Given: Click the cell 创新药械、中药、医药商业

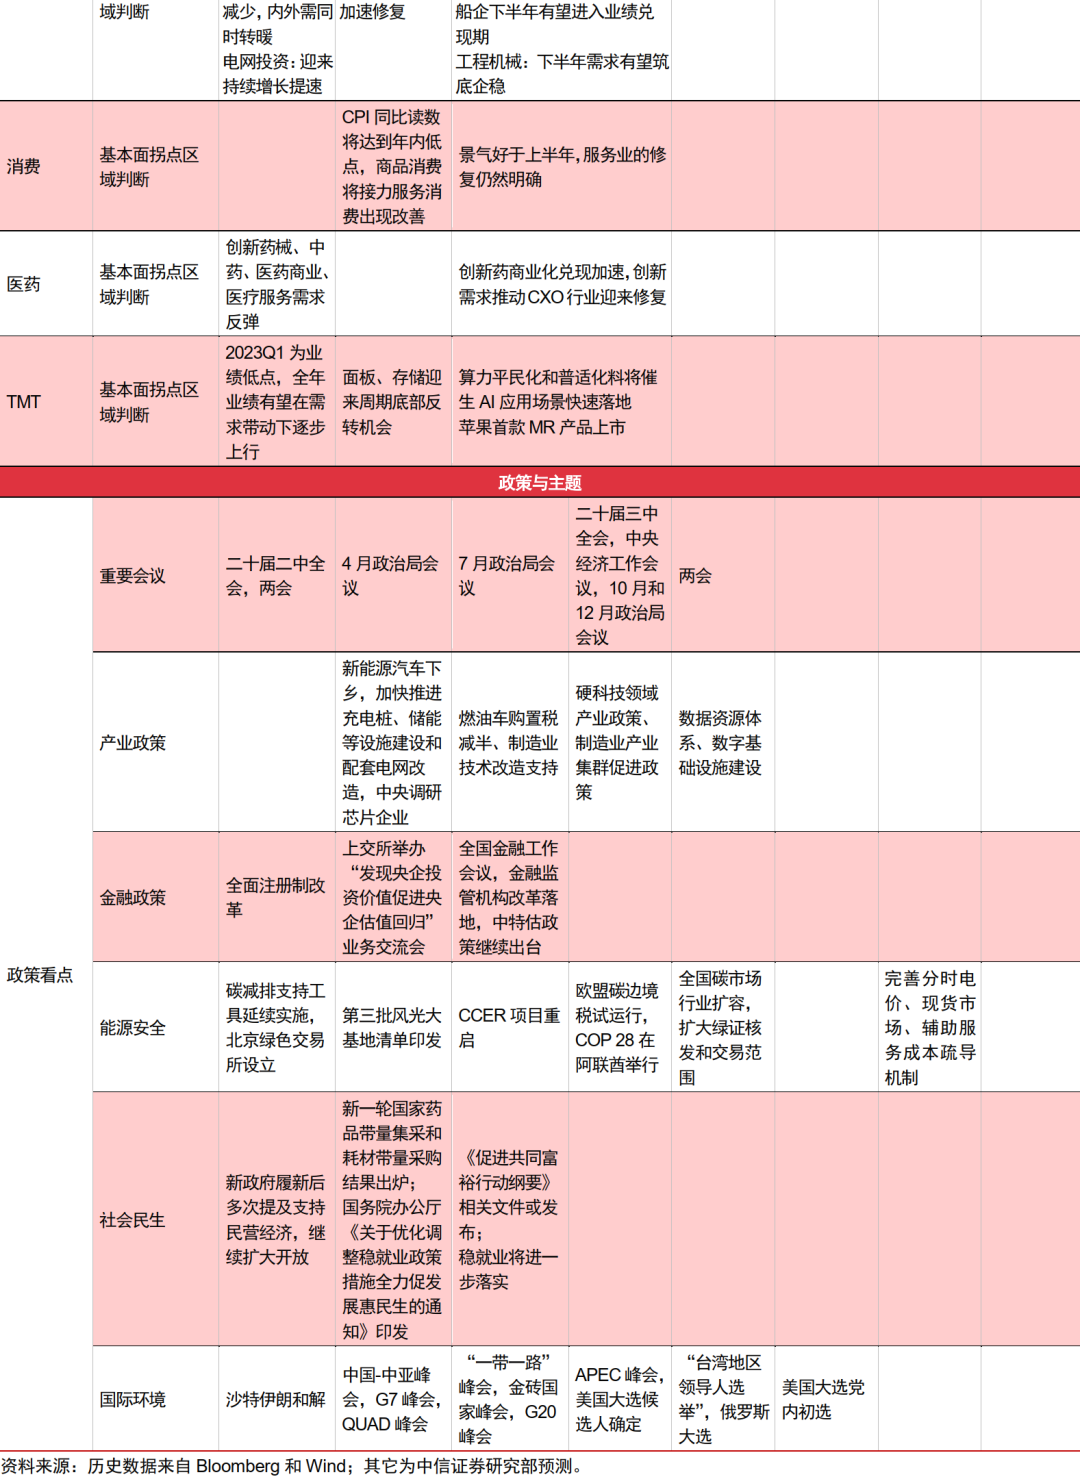Looking at the screenshot, I should [x=276, y=284].
